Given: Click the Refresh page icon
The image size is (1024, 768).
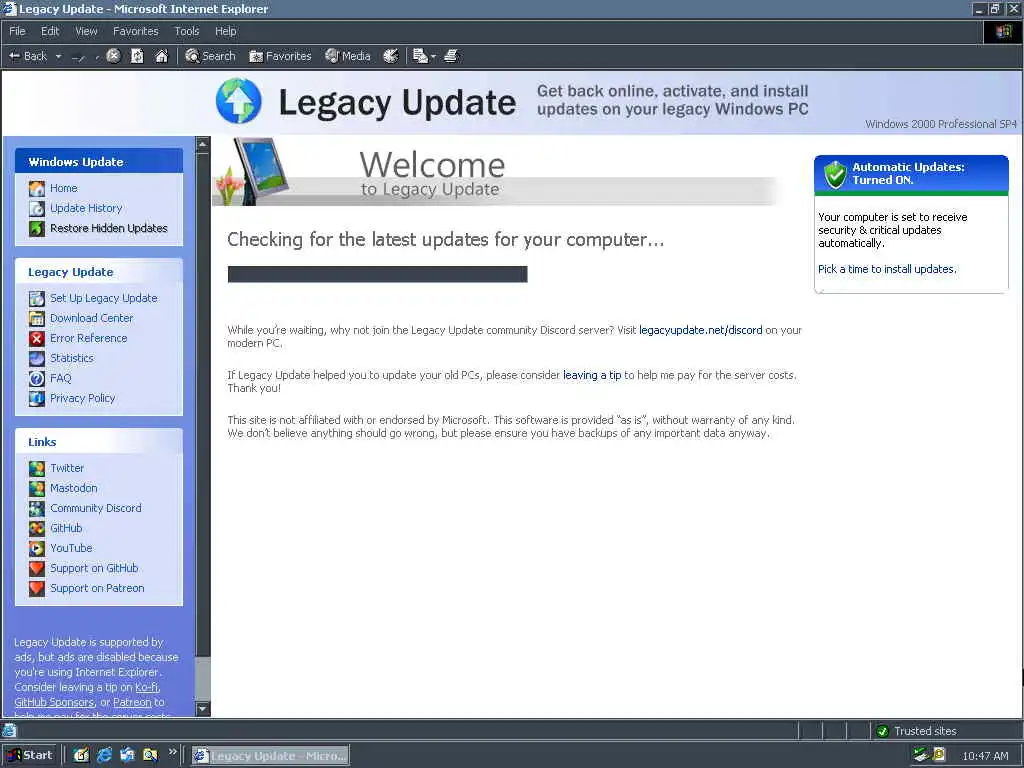Looking at the screenshot, I should coord(137,56).
